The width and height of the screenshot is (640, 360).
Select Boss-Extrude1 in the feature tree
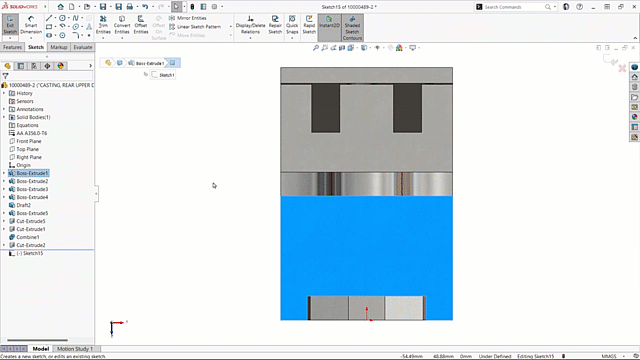pos(29,173)
